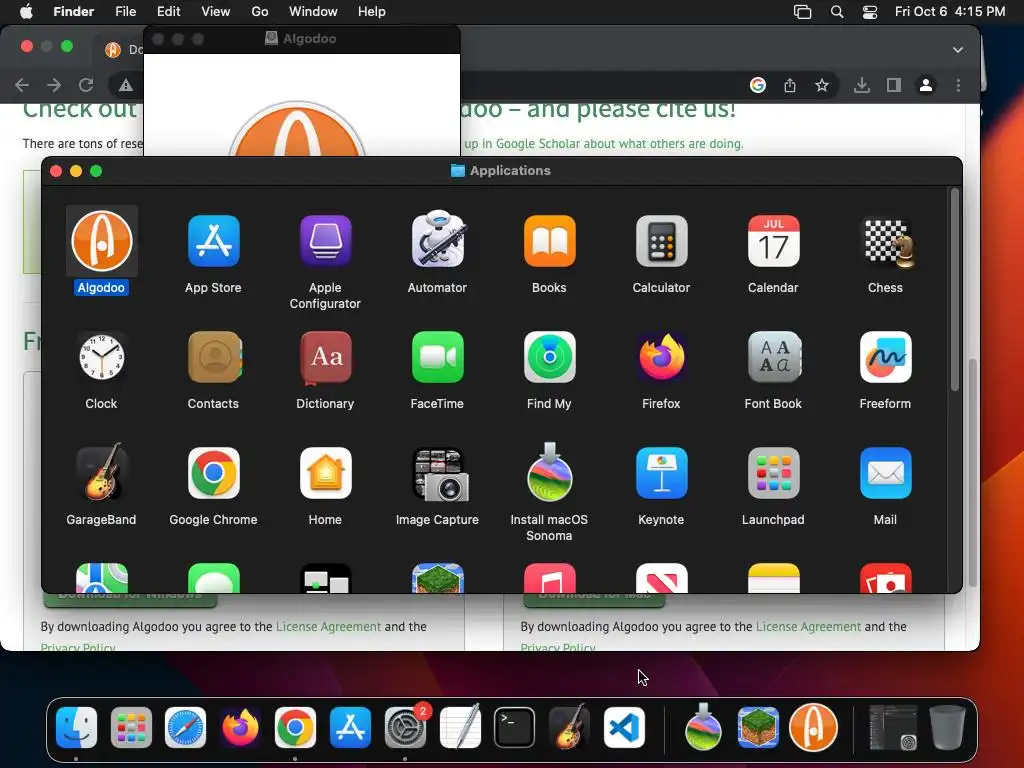Open Terminal from the Dock
Screen dimensions: 1024x768
click(x=515, y=728)
